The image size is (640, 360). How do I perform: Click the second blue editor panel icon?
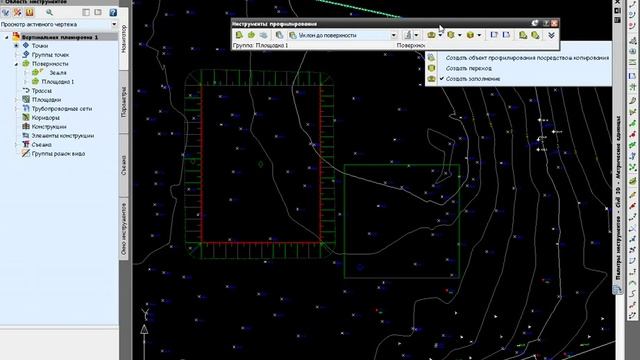click(x=506, y=36)
